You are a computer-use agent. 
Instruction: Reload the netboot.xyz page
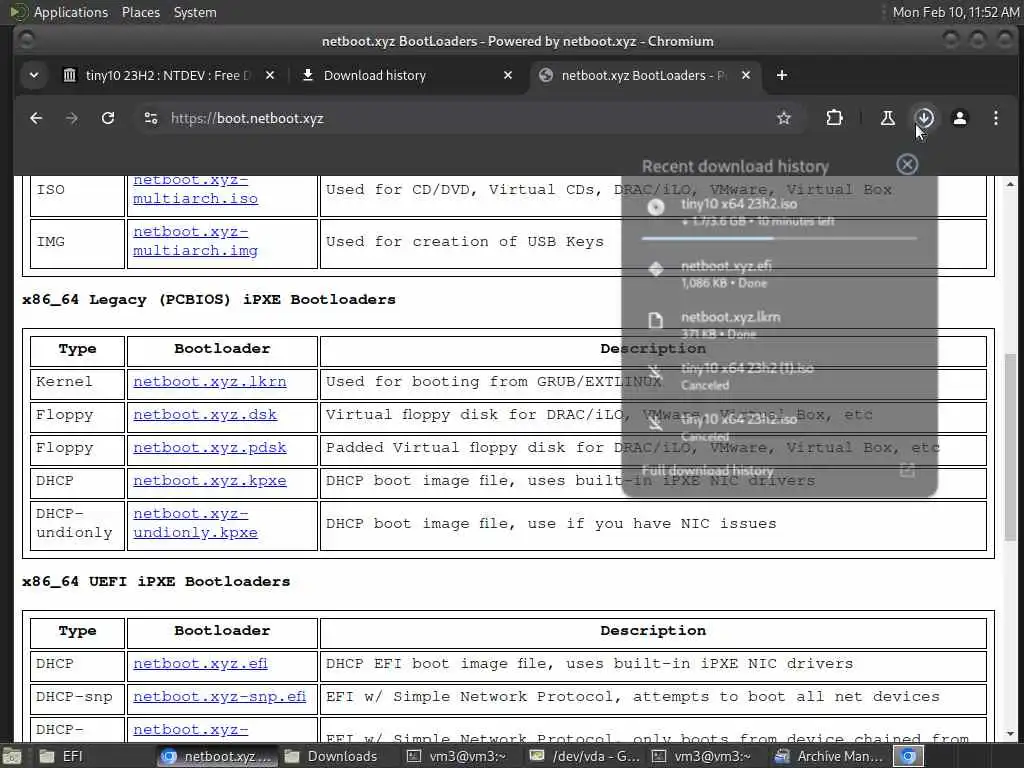click(108, 118)
